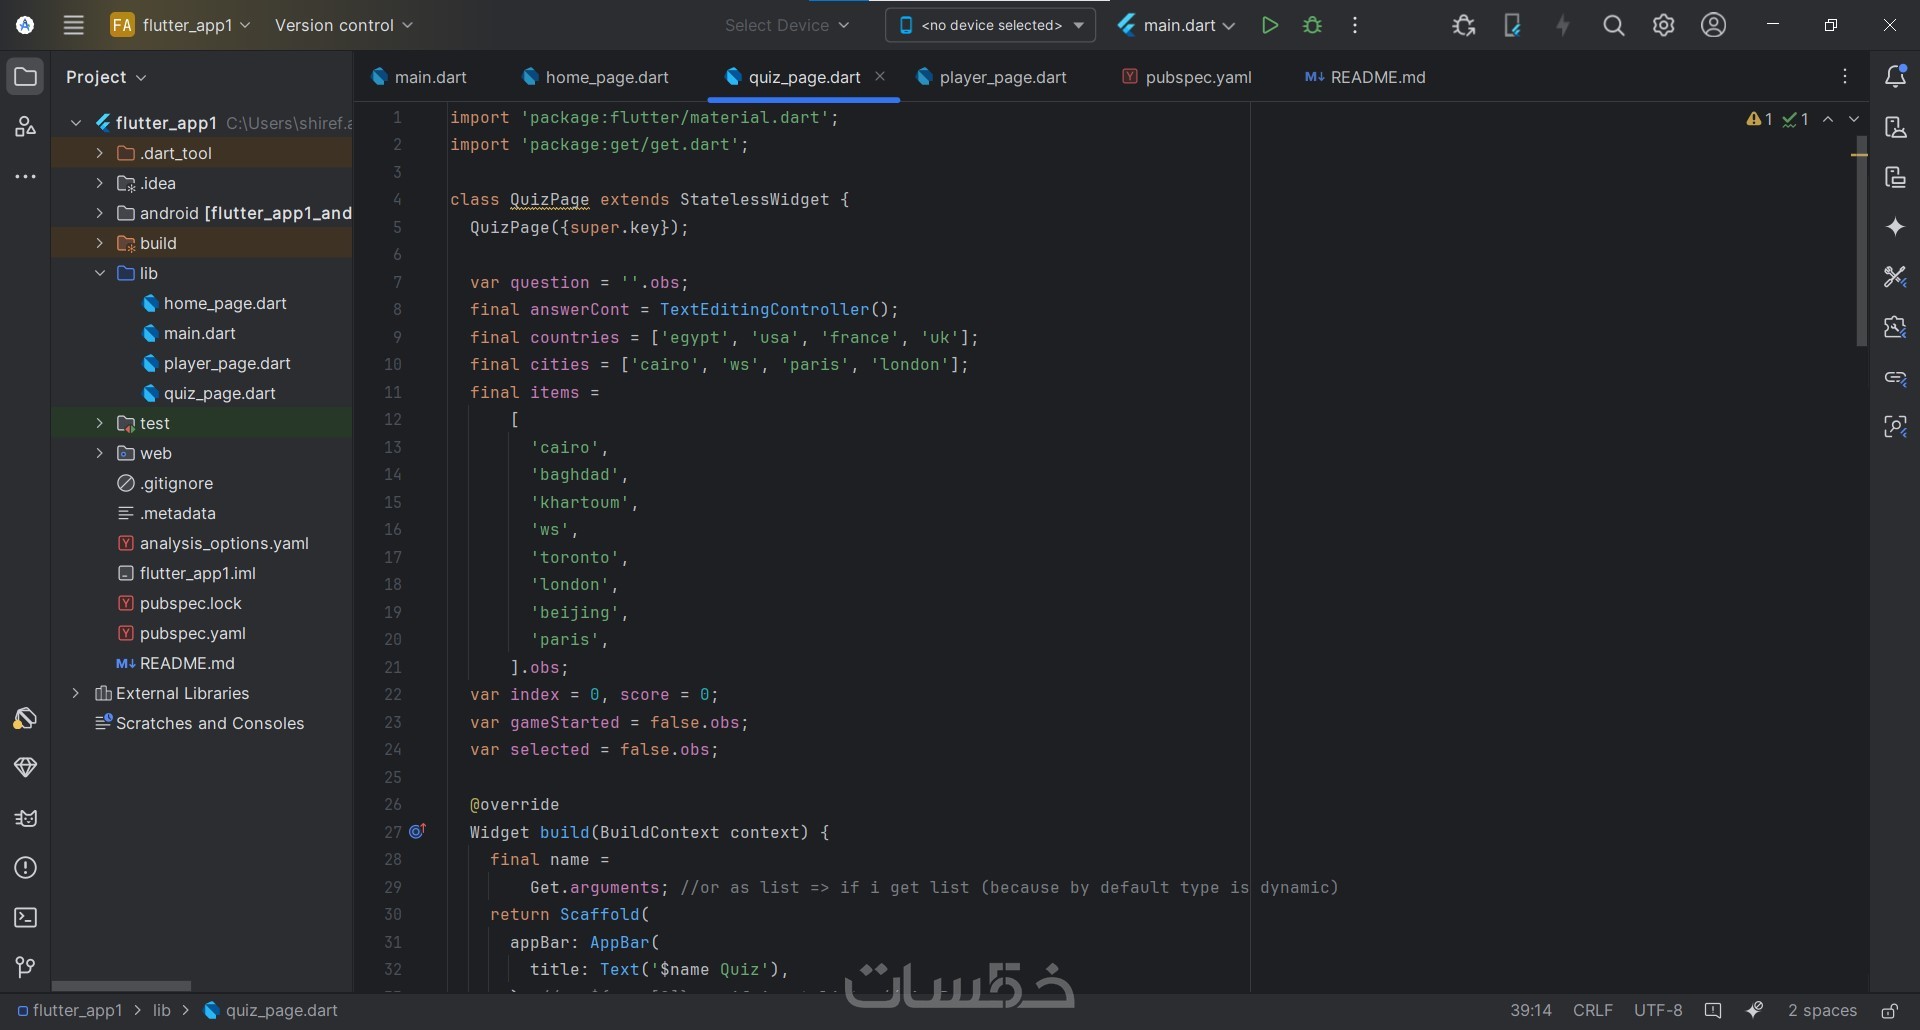Screen dimensions: 1920x1030
Task: Open the main menu hamburger icon
Action: point(73,25)
